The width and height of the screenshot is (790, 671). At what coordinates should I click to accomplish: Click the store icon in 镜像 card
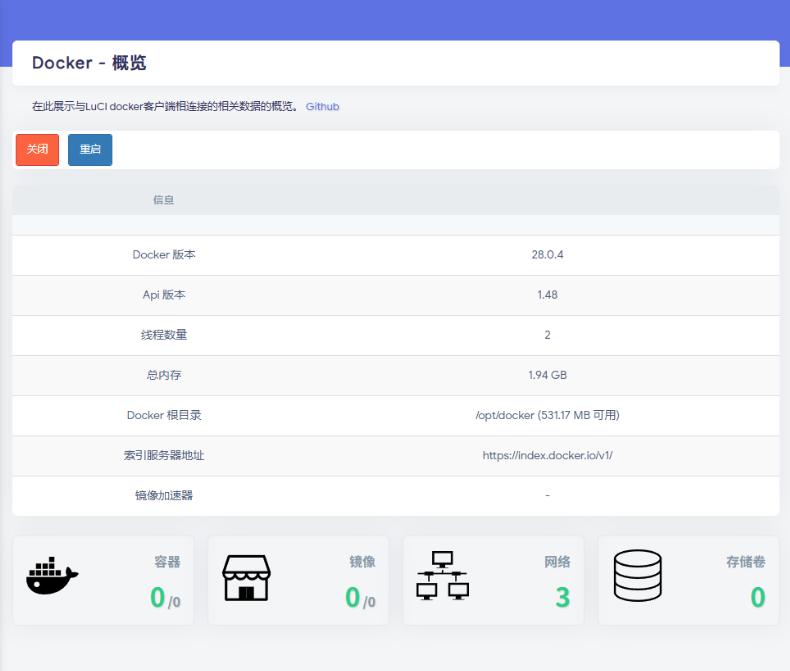click(x=246, y=578)
